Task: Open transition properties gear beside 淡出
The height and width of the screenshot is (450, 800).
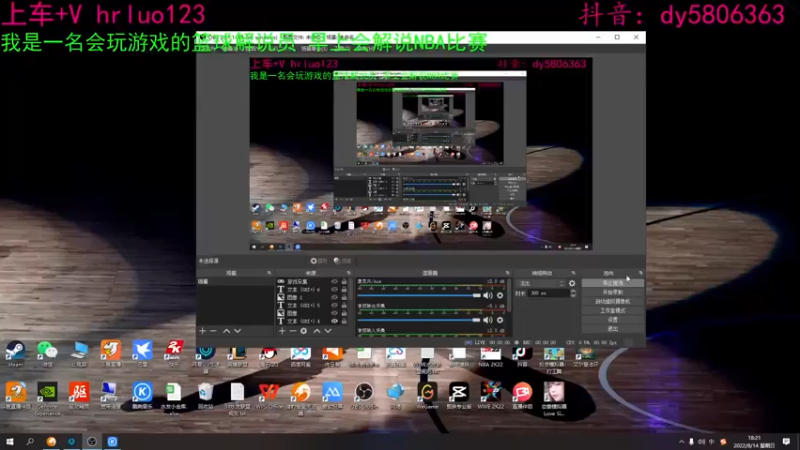Action: point(572,283)
